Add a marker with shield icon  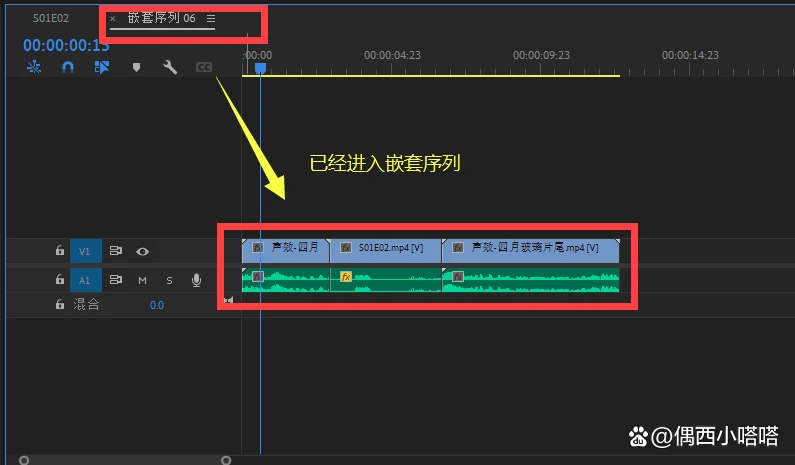click(136, 67)
